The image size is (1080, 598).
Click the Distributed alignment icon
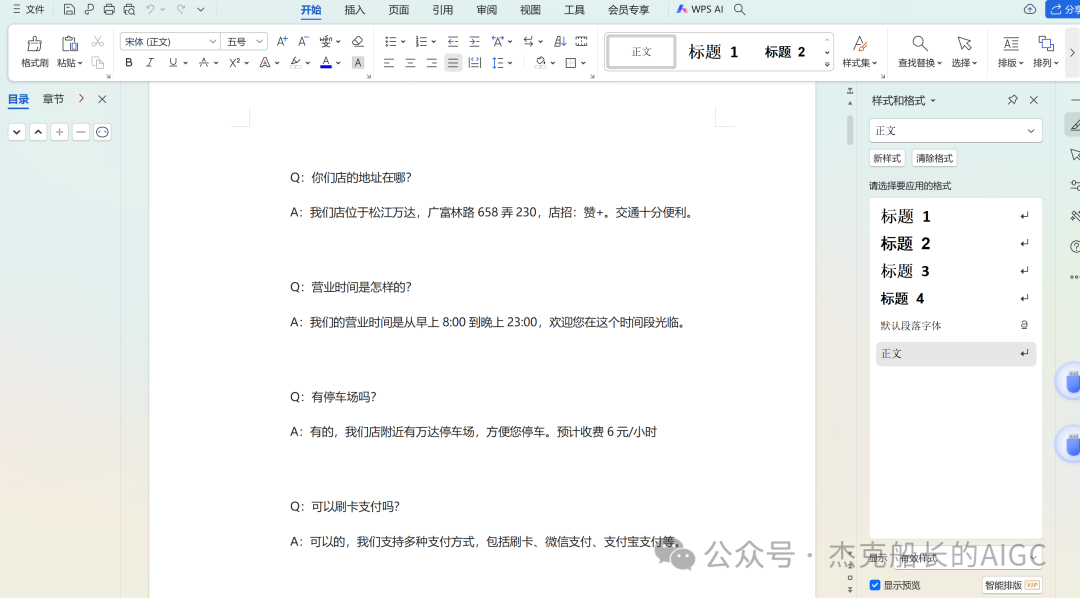pos(475,63)
